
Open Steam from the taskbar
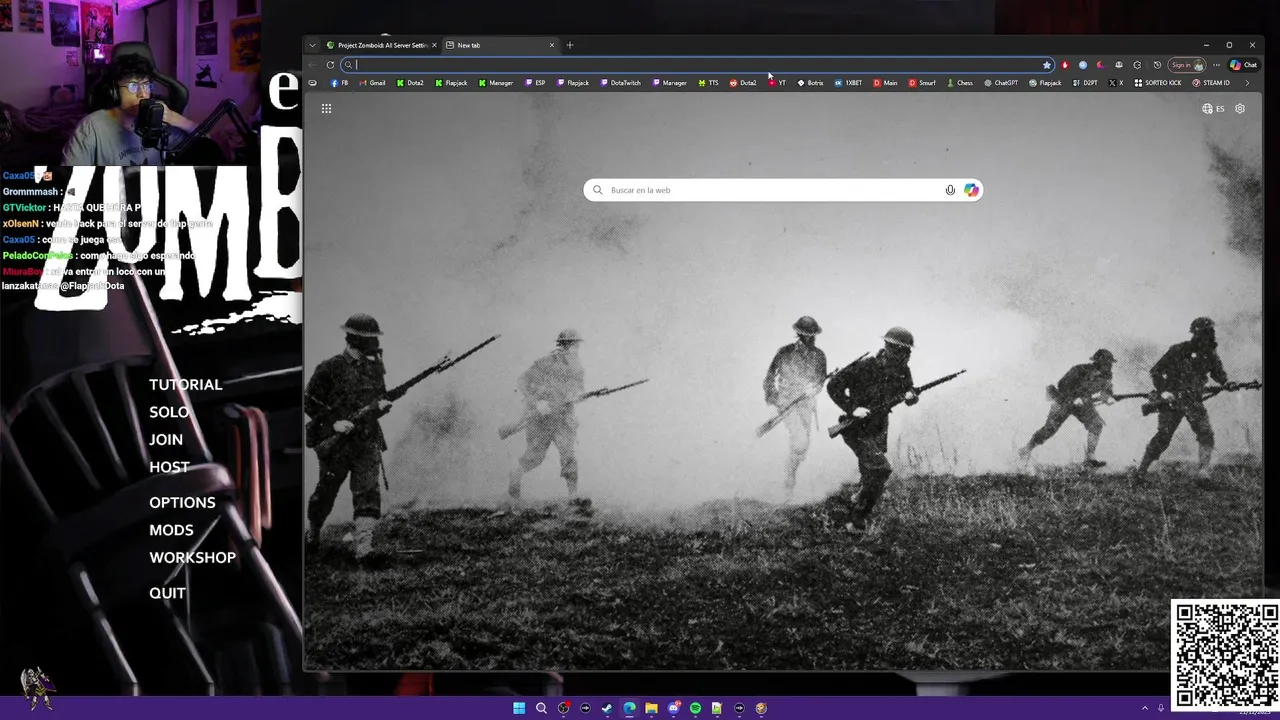607,708
